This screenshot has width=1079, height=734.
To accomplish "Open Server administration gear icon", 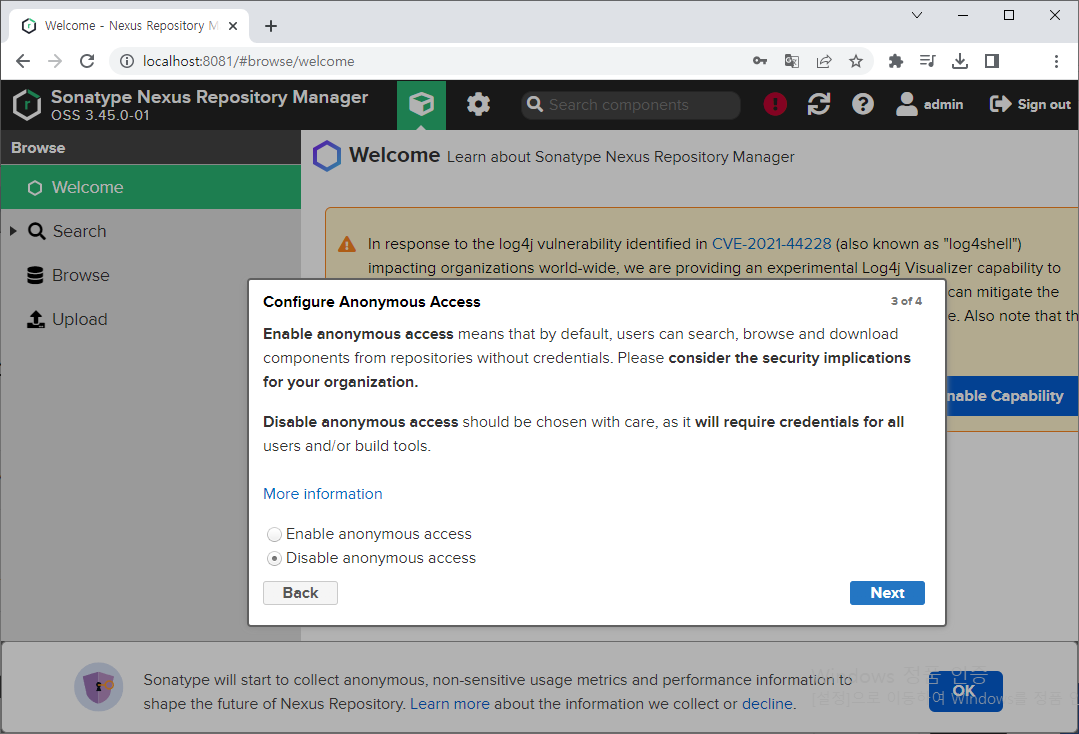I will (478, 105).
